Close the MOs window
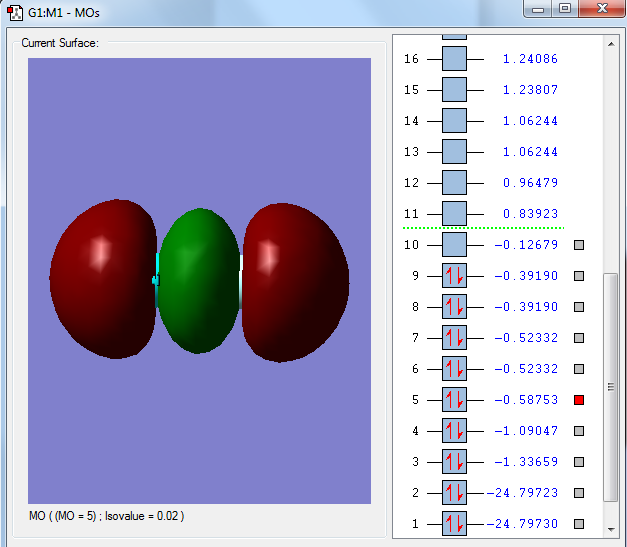This screenshot has width=627, height=547. click(x=602, y=8)
